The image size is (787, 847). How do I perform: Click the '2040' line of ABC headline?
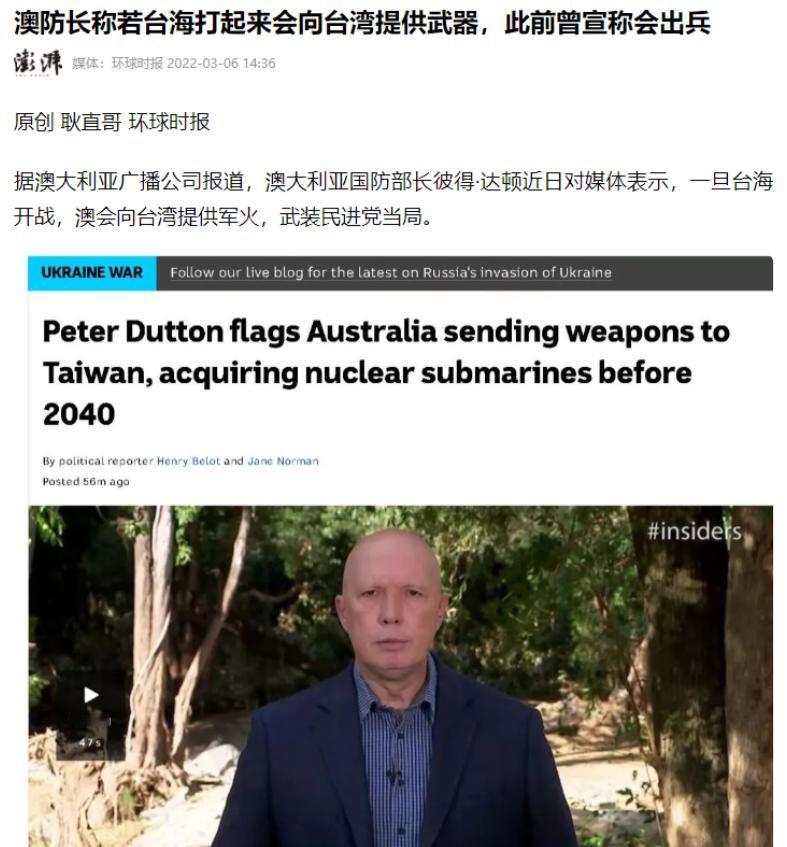coord(79,415)
